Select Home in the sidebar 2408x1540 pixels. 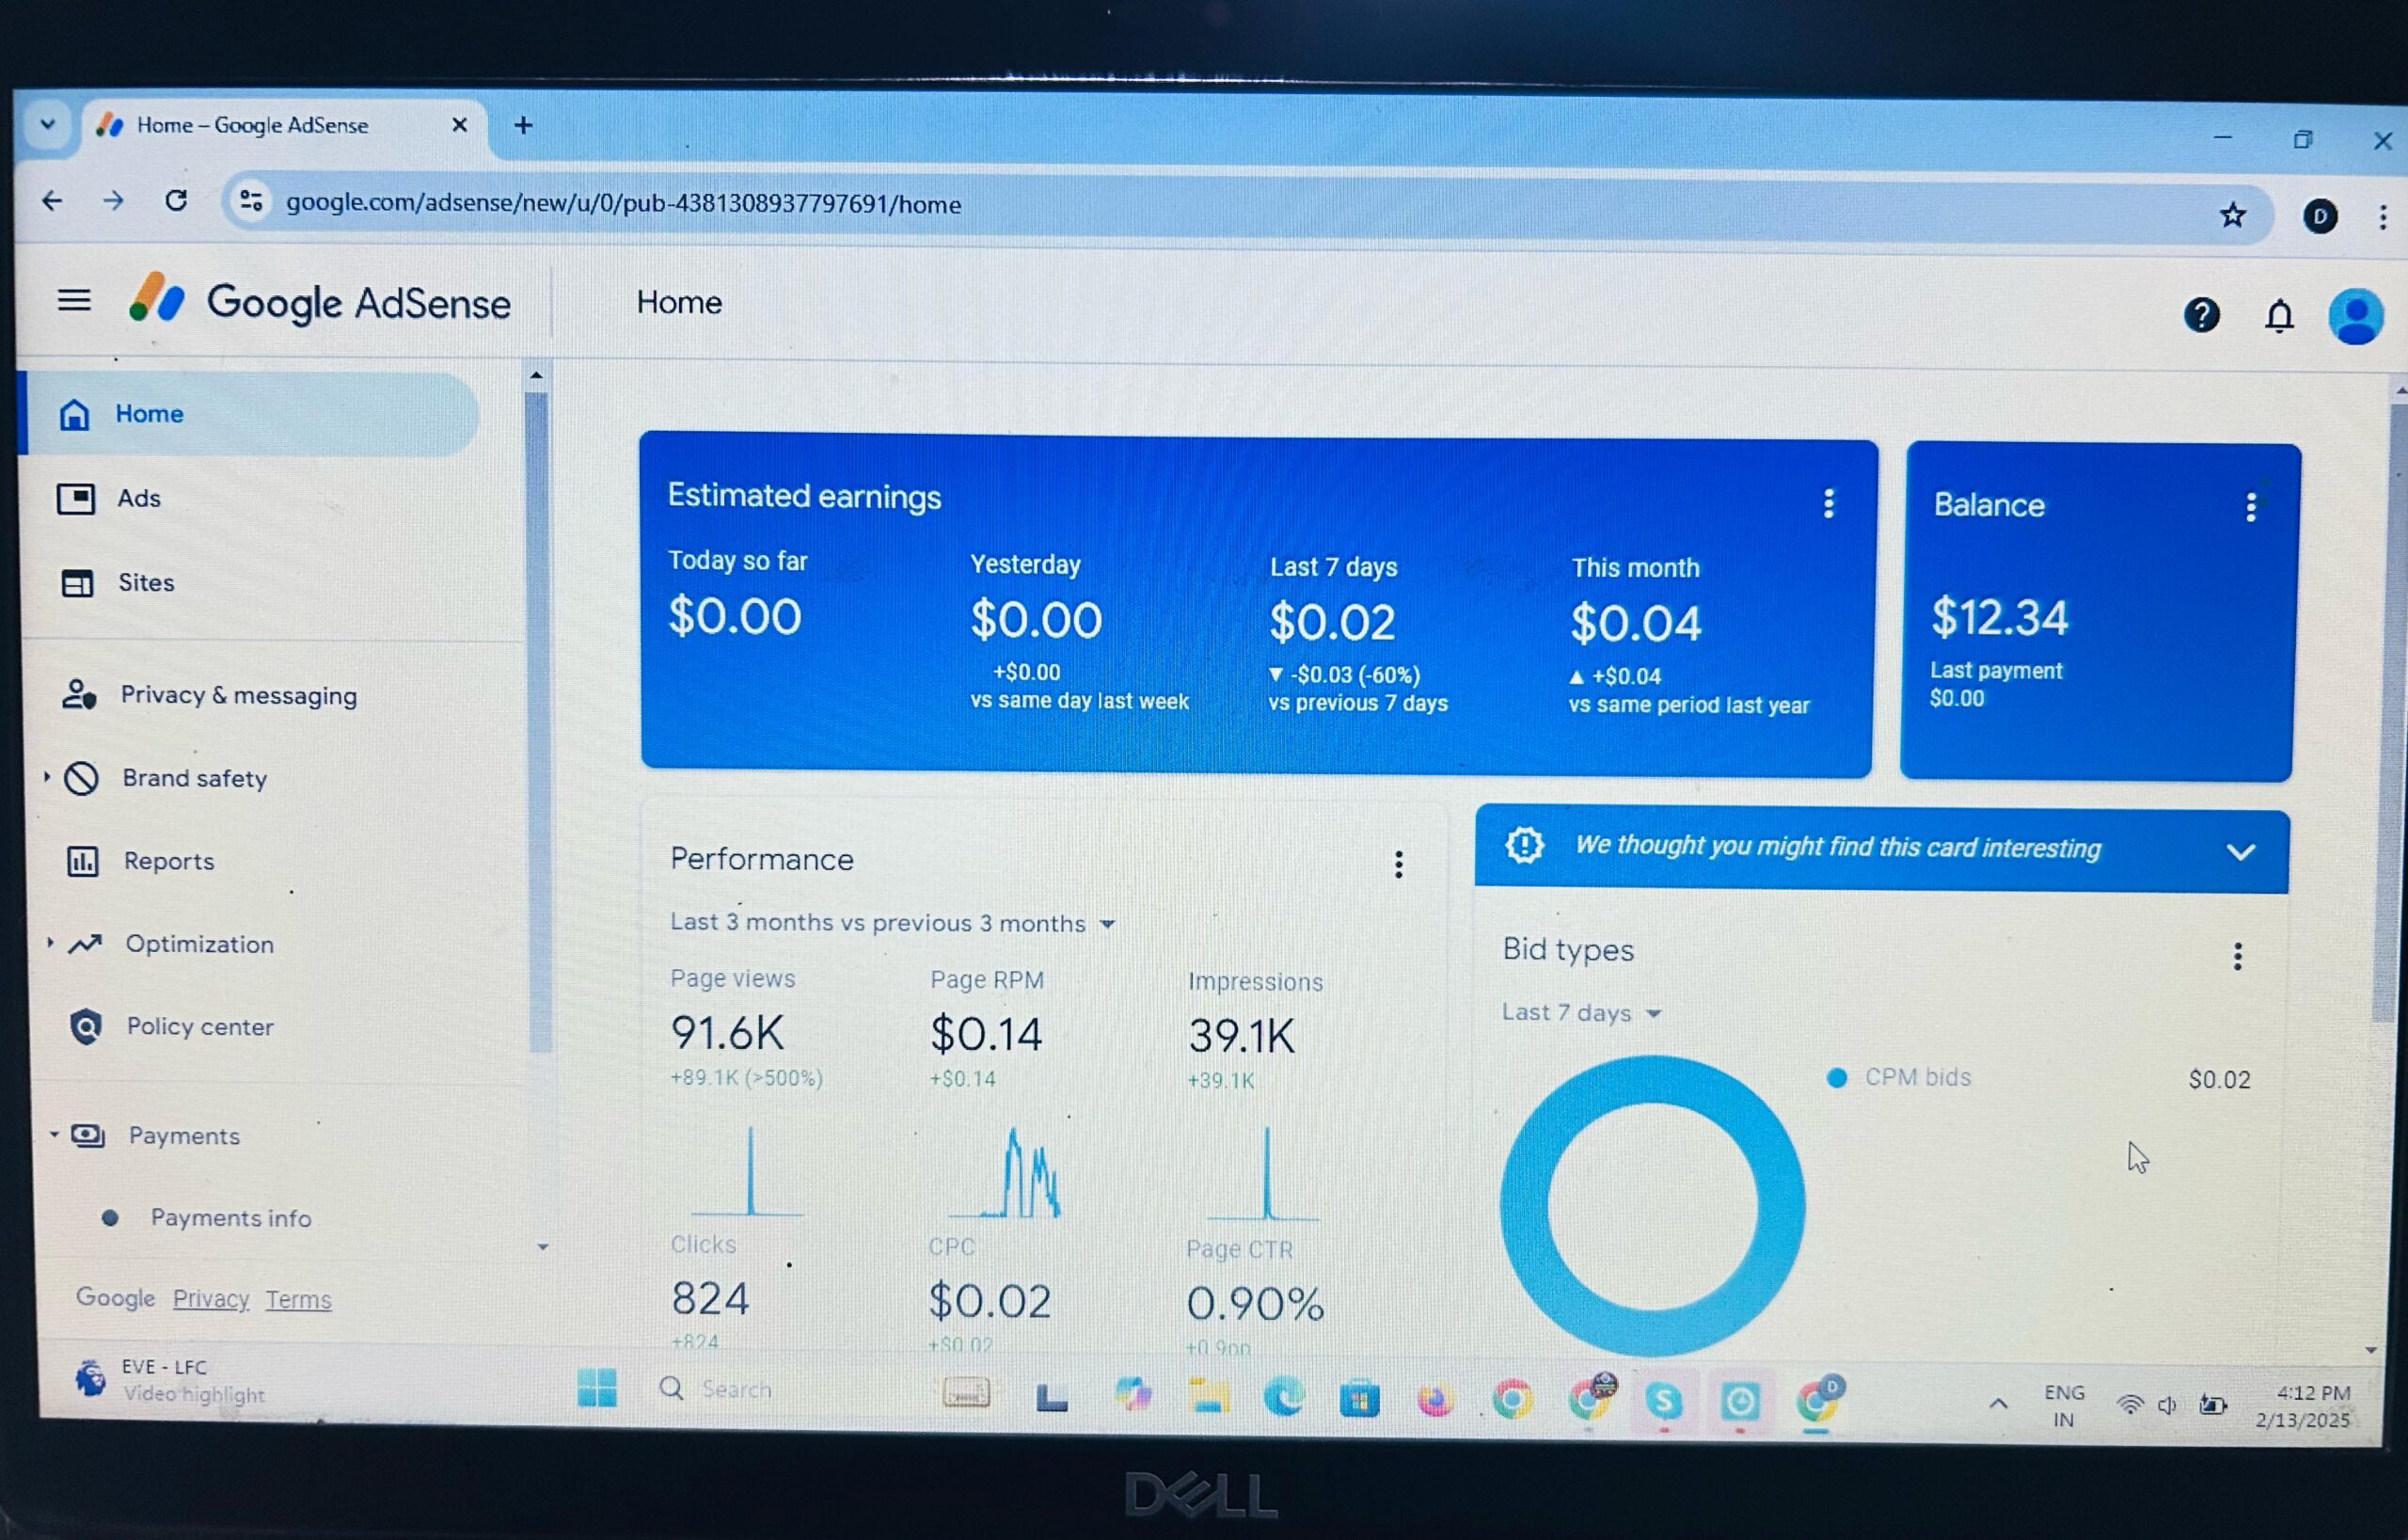248,414
